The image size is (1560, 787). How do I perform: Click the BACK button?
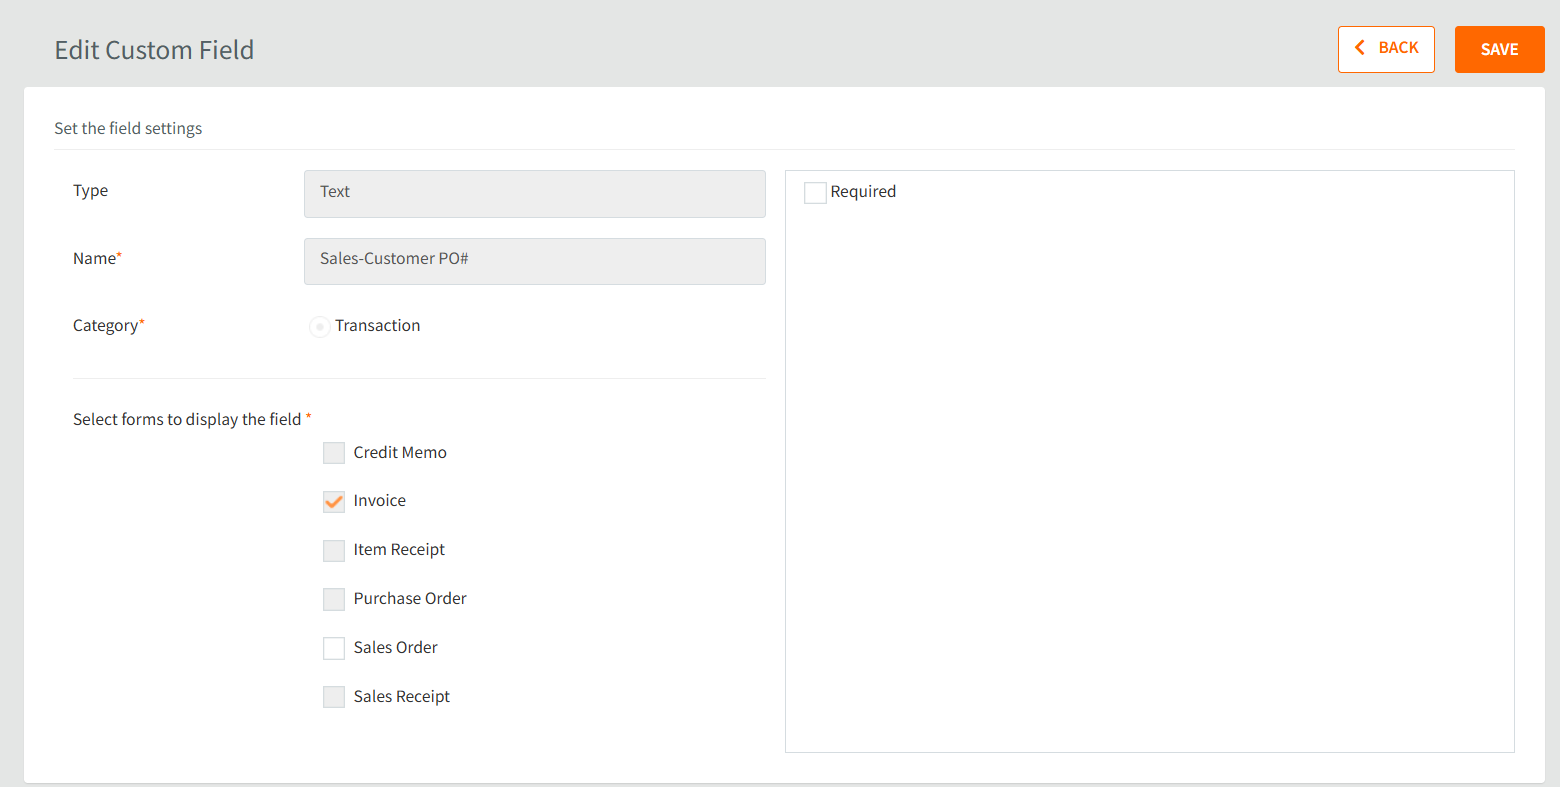click(1386, 49)
